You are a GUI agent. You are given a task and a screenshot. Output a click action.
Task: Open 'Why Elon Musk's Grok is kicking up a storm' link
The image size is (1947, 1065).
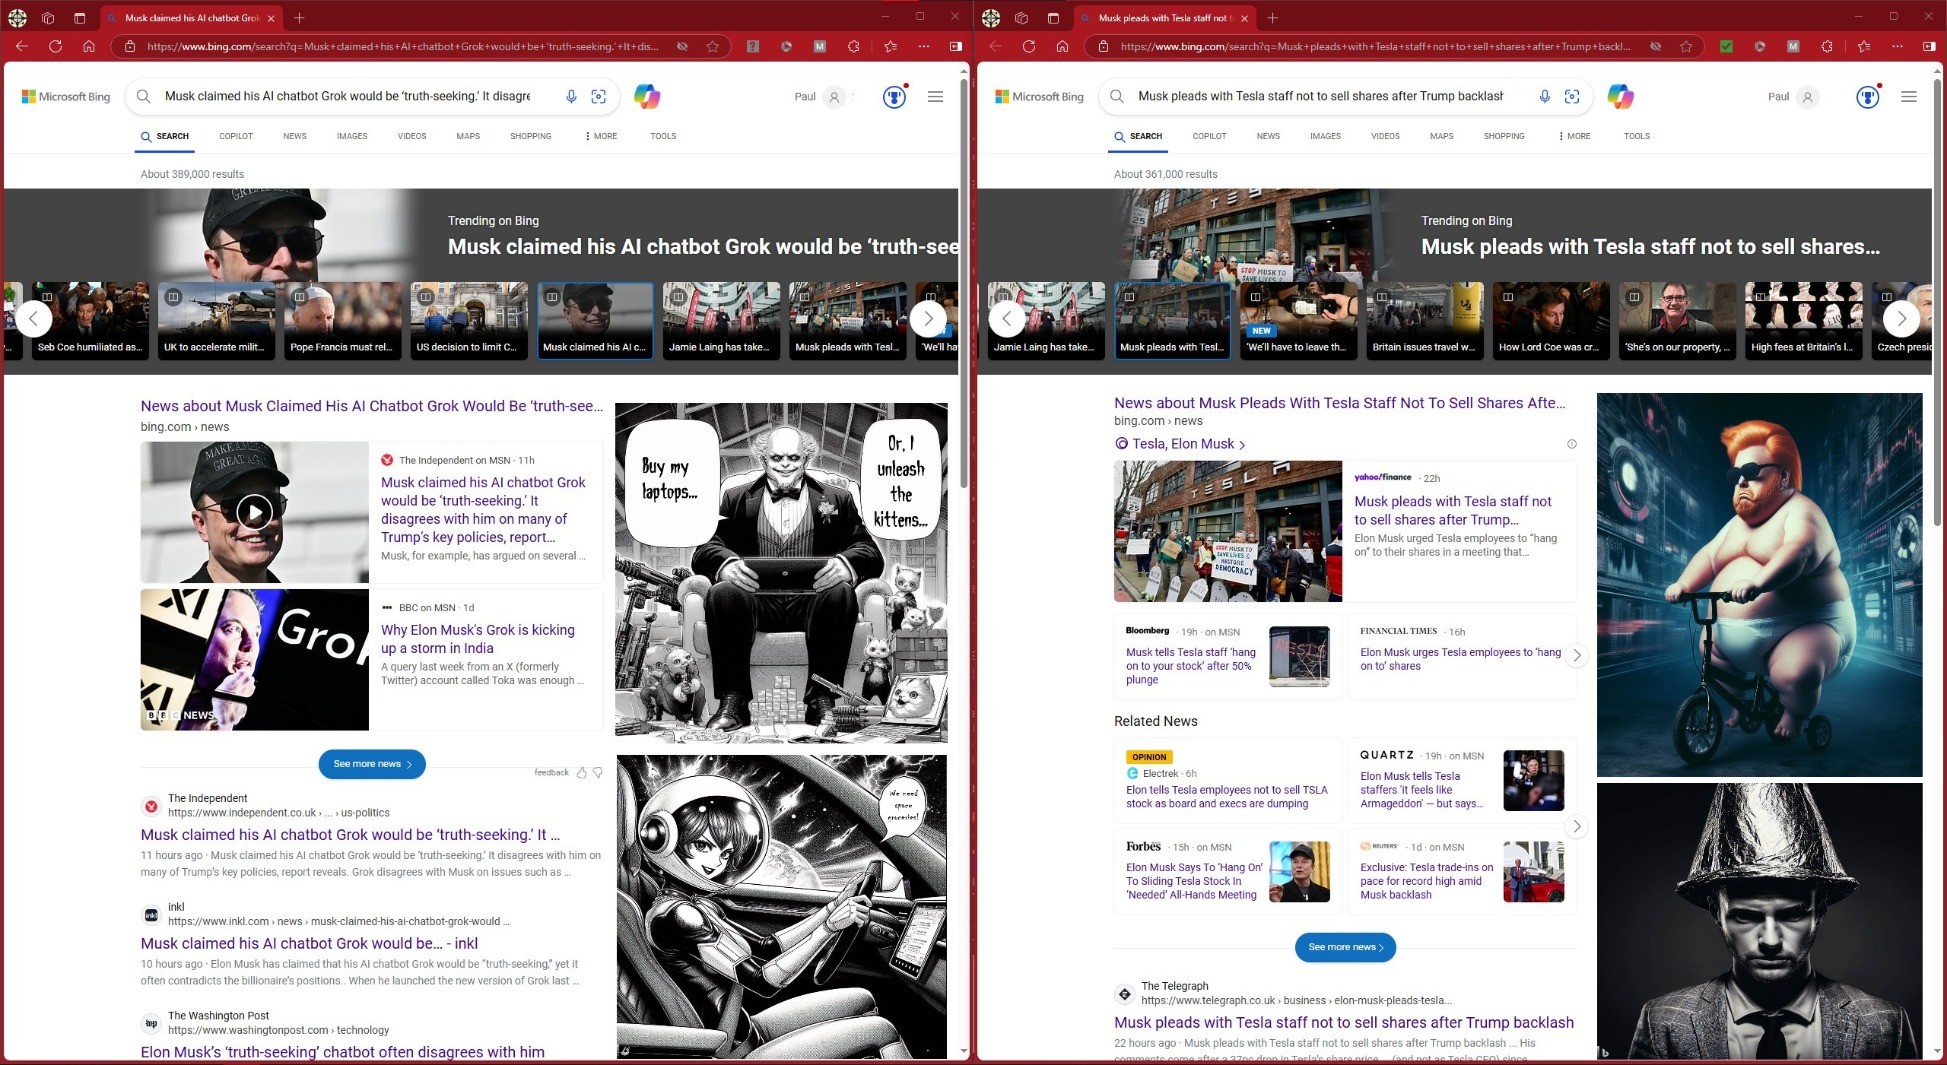478,639
